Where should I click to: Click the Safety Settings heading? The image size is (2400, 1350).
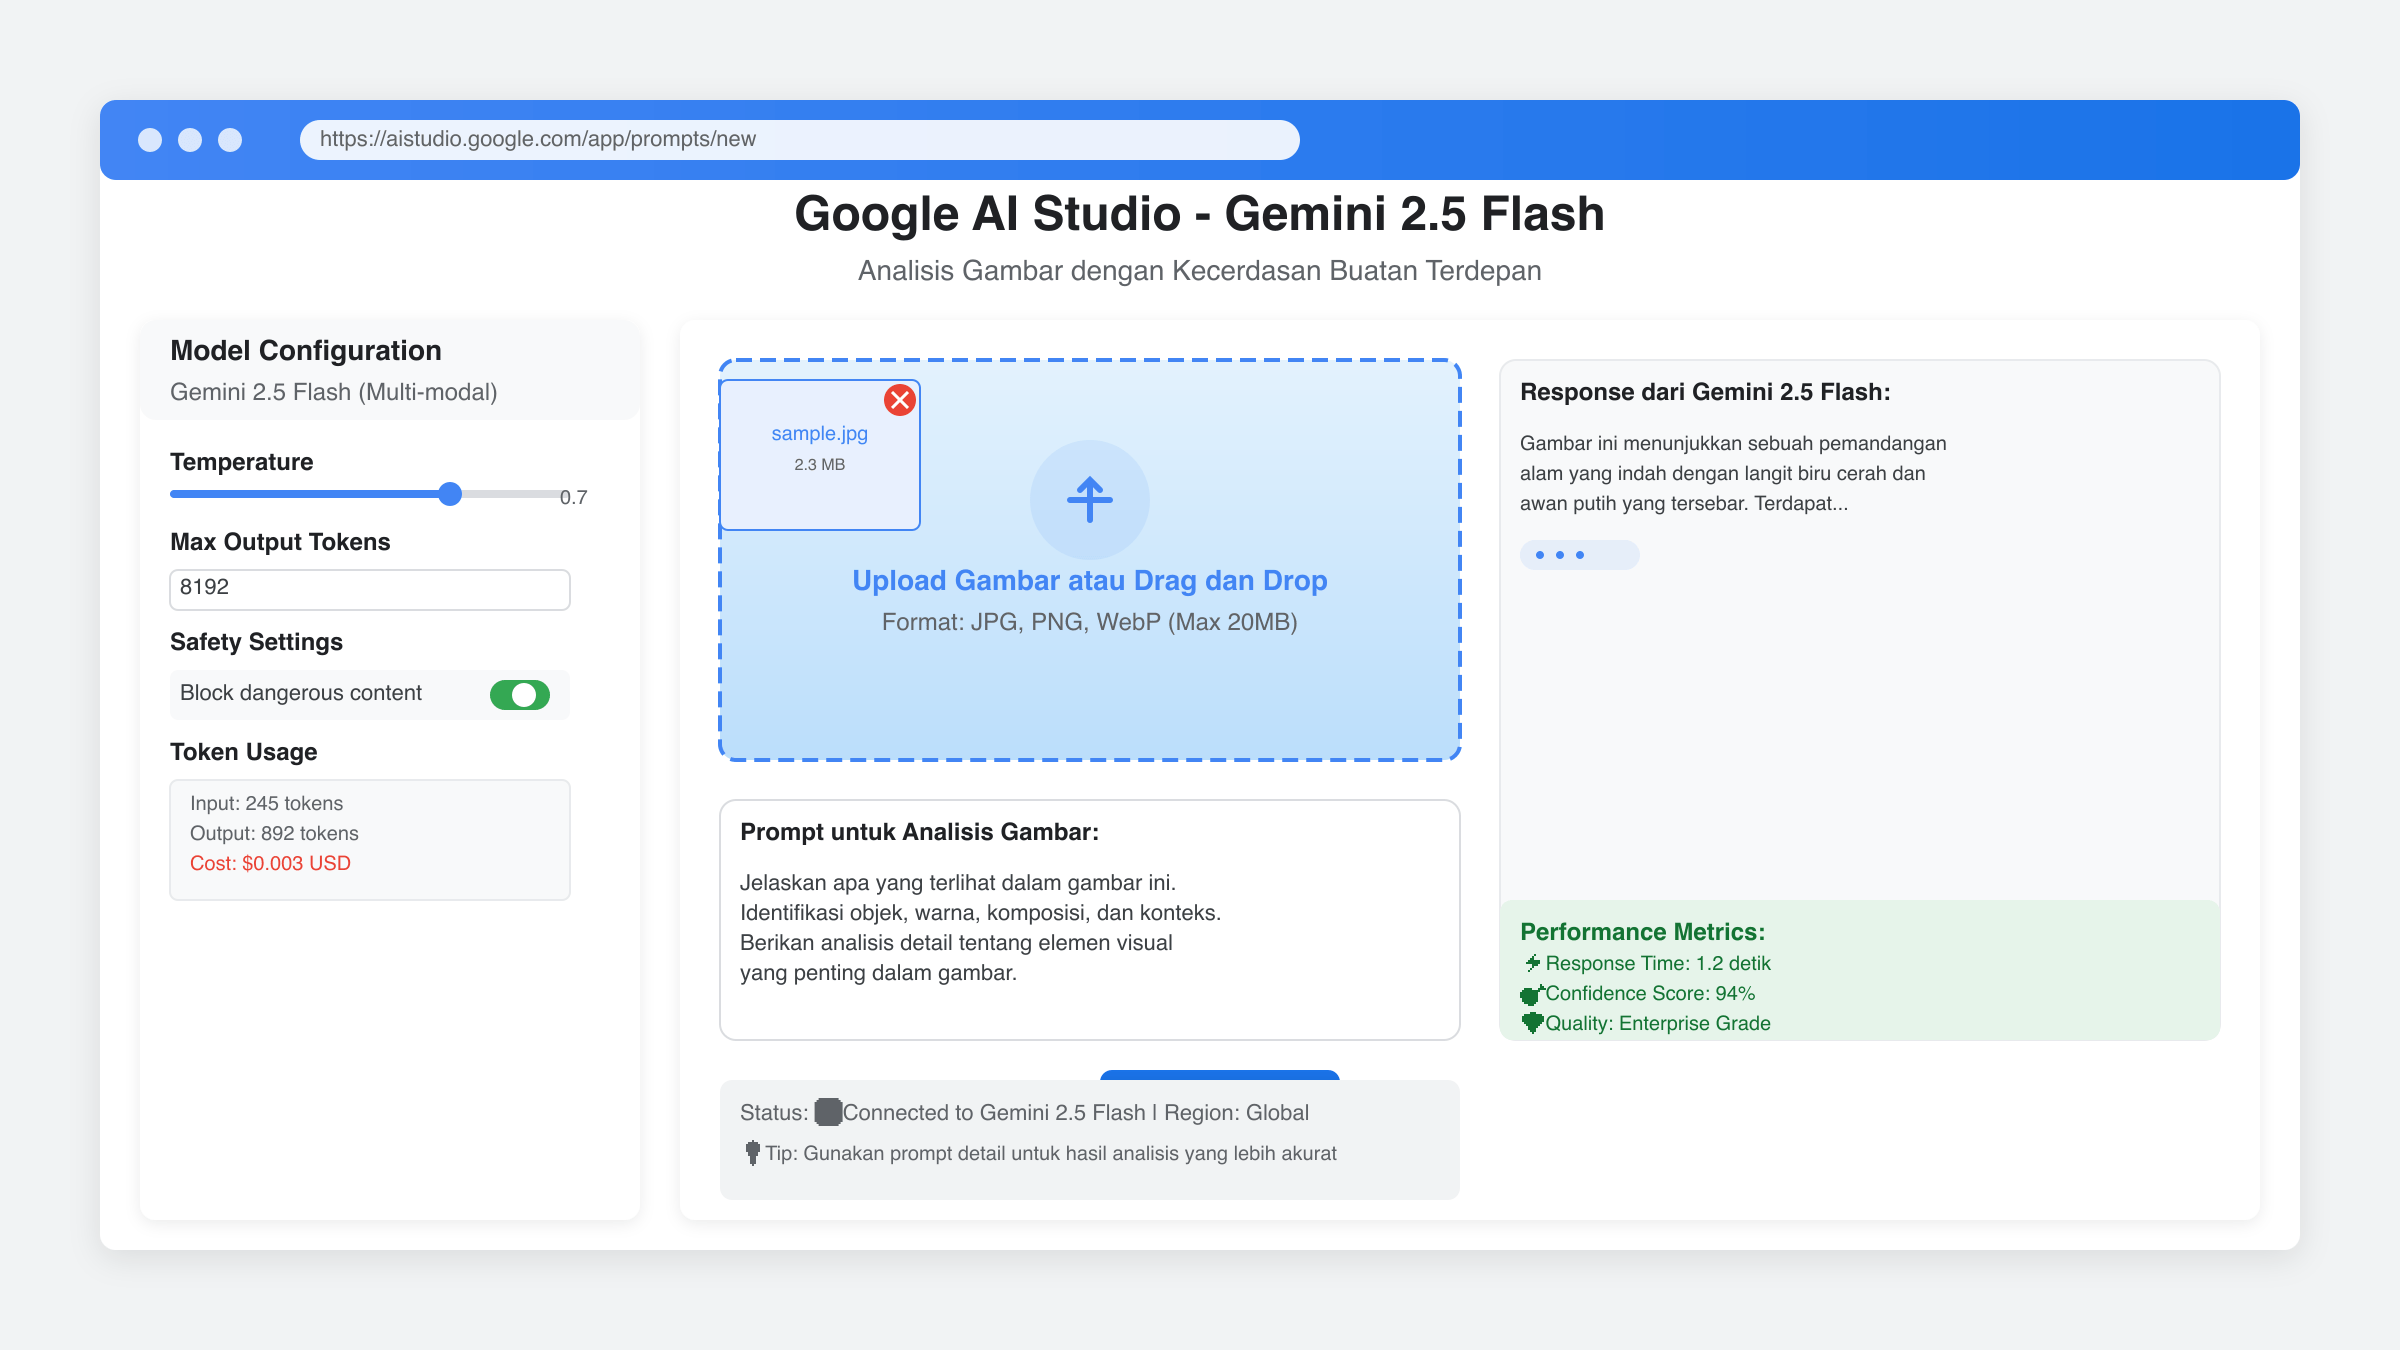pos(256,642)
